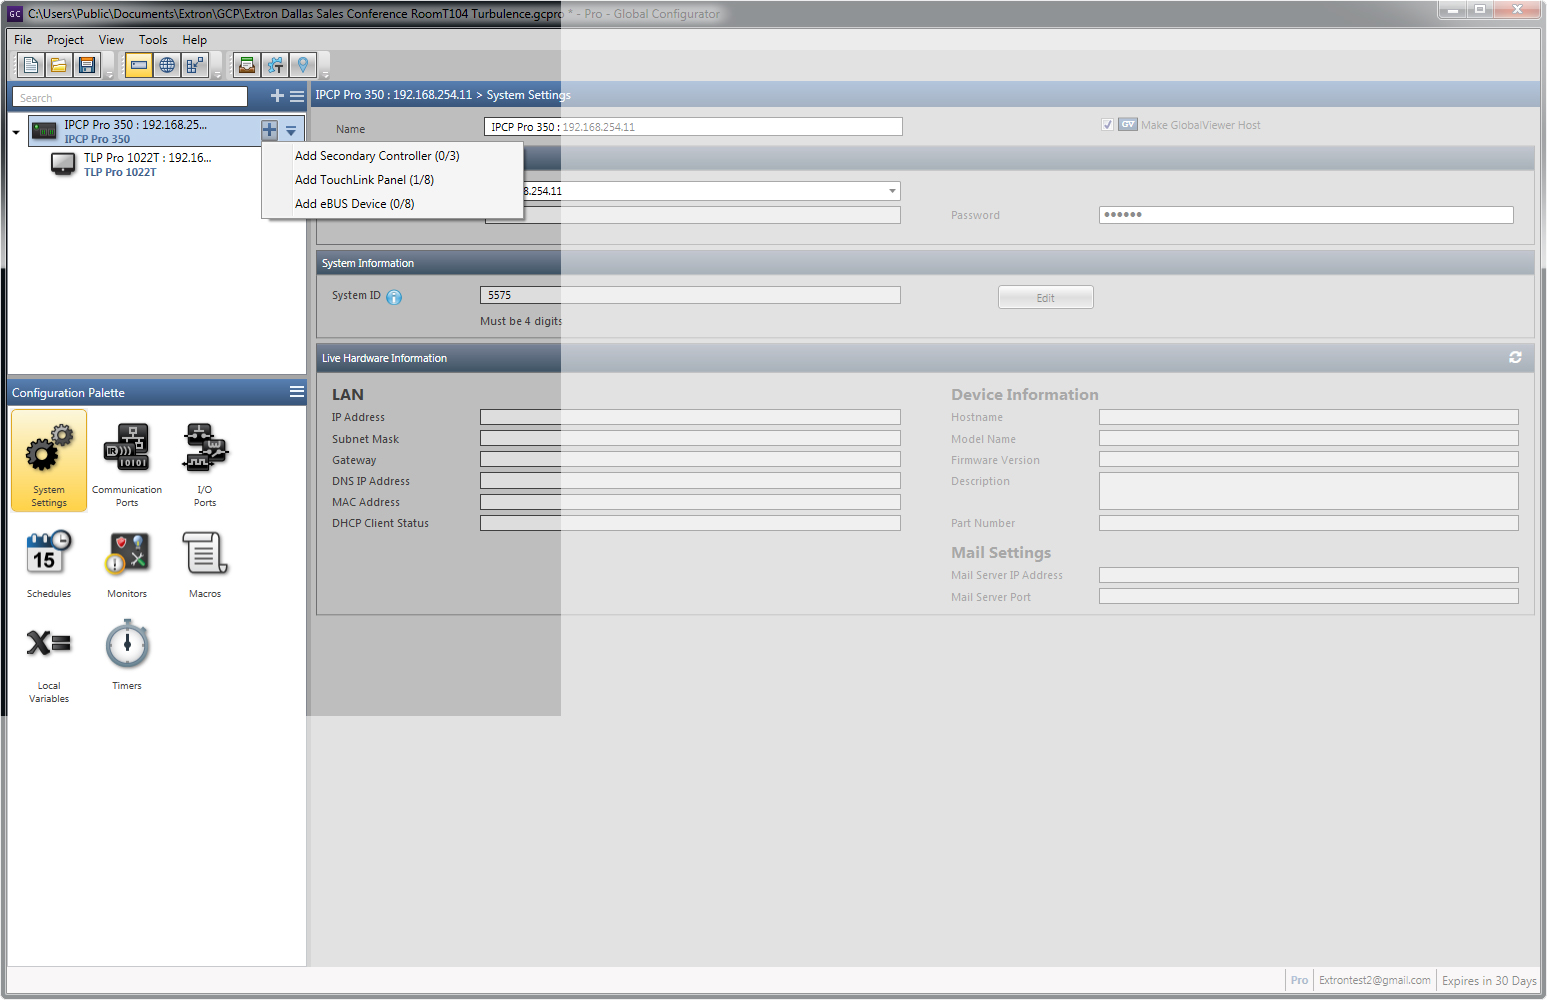This screenshot has height=1000, width=1547.
Task: Open Timers in the palette
Action: pos(127,656)
